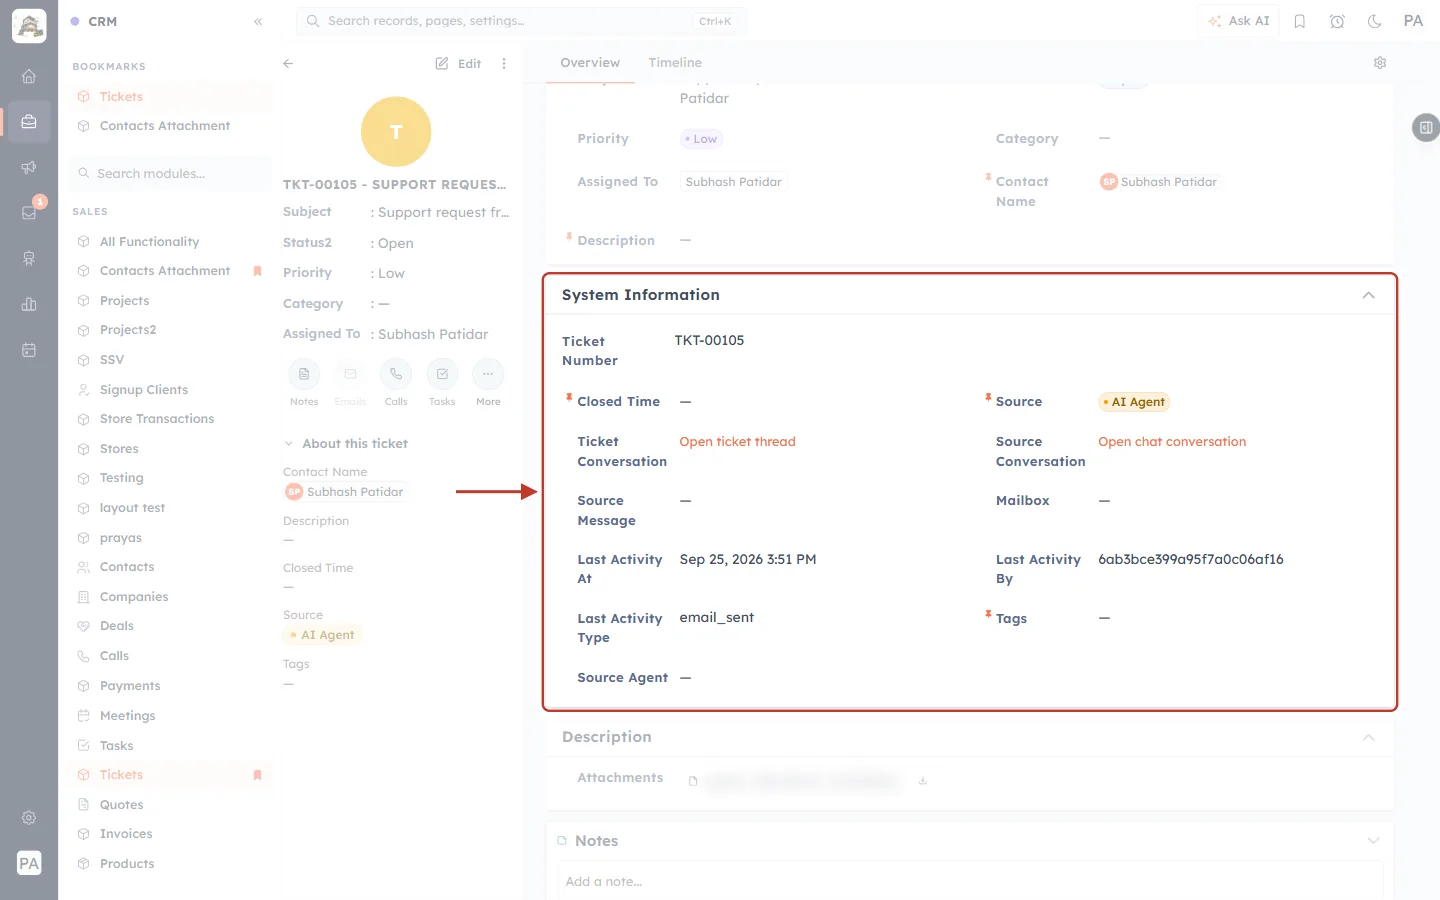This screenshot has height=900, width=1440.
Task: Click the ticket number value TKT-00105
Action: (x=709, y=340)
